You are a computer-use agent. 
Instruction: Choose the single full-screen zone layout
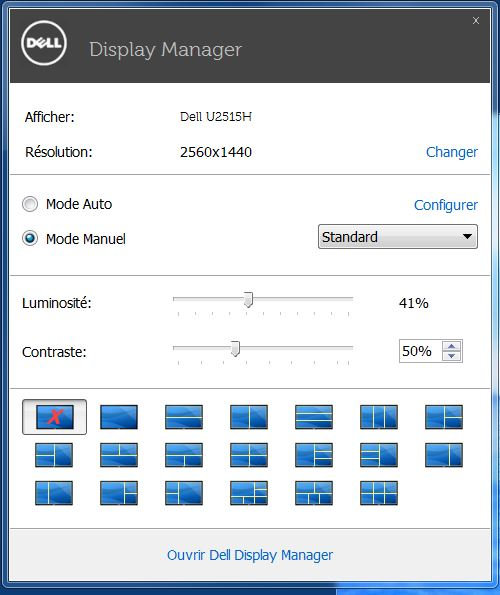coord(119,417)
